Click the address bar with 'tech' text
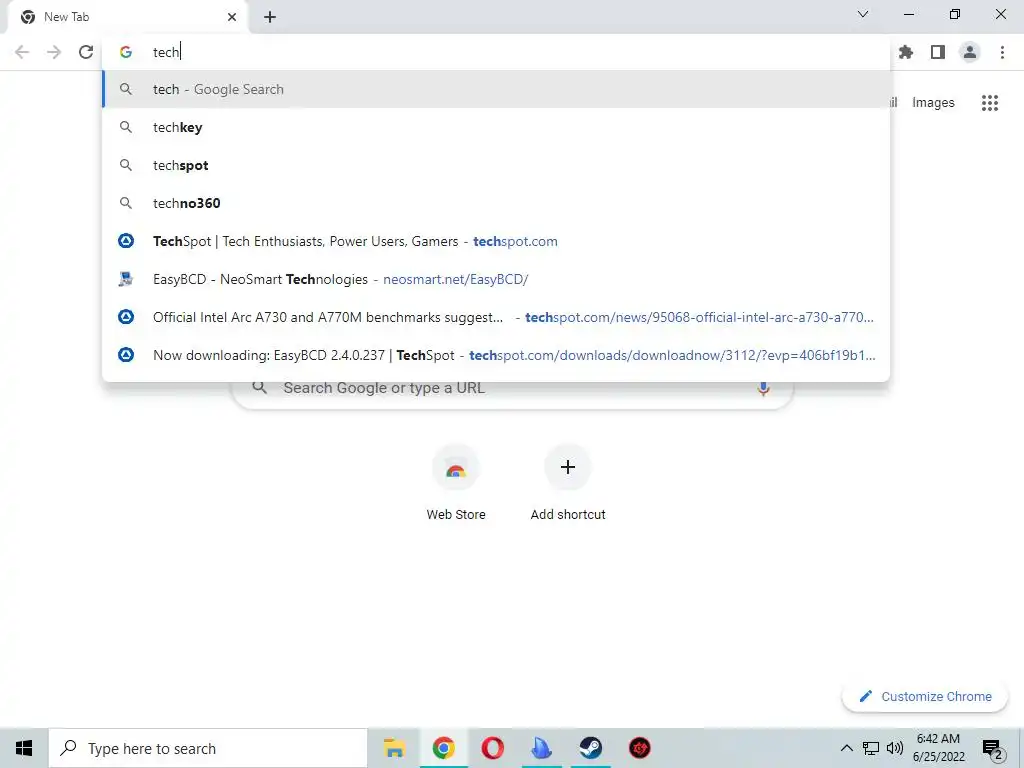1024x768 pixels. pyautogui.click(x=496, y=52)
